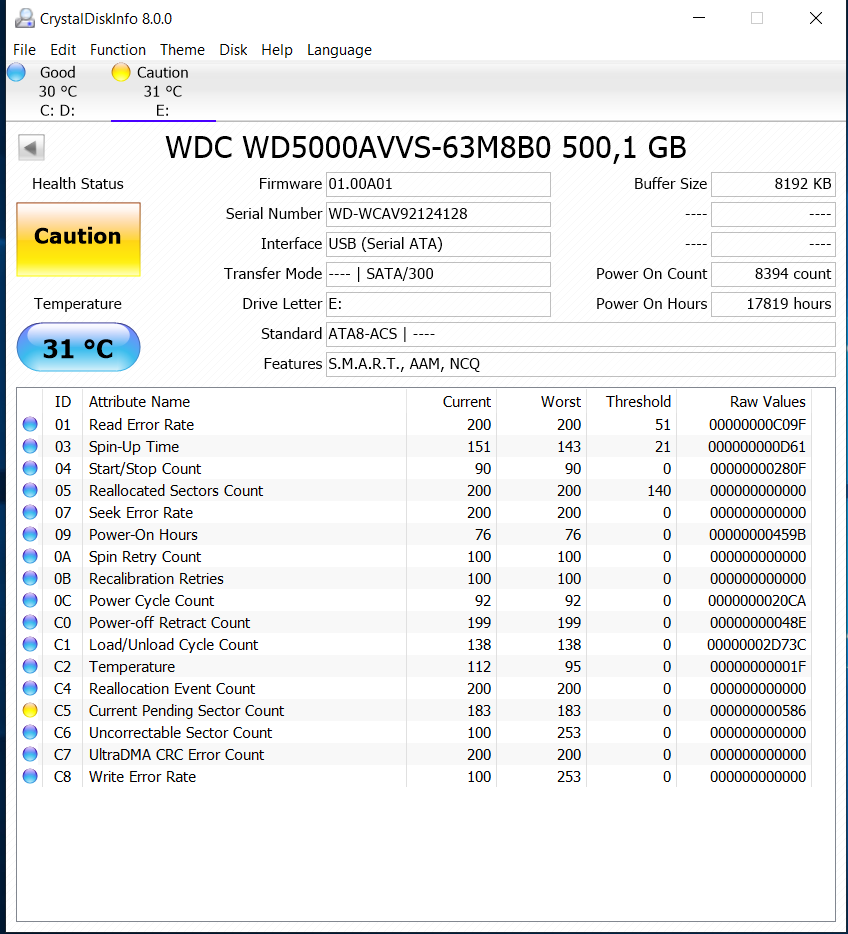This screenshot has width=848, height=934.
Task: Click the Power On Hours field 17819 hours
Action: coord(774,304)
